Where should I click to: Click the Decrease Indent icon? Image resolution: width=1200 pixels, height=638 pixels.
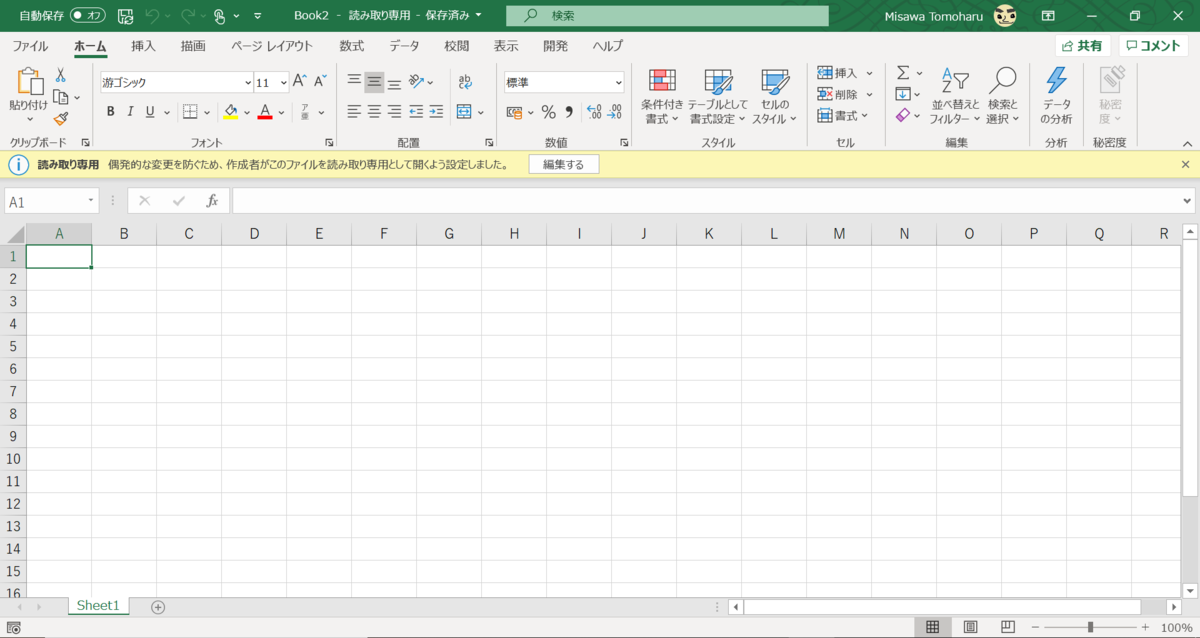[416, 112]
